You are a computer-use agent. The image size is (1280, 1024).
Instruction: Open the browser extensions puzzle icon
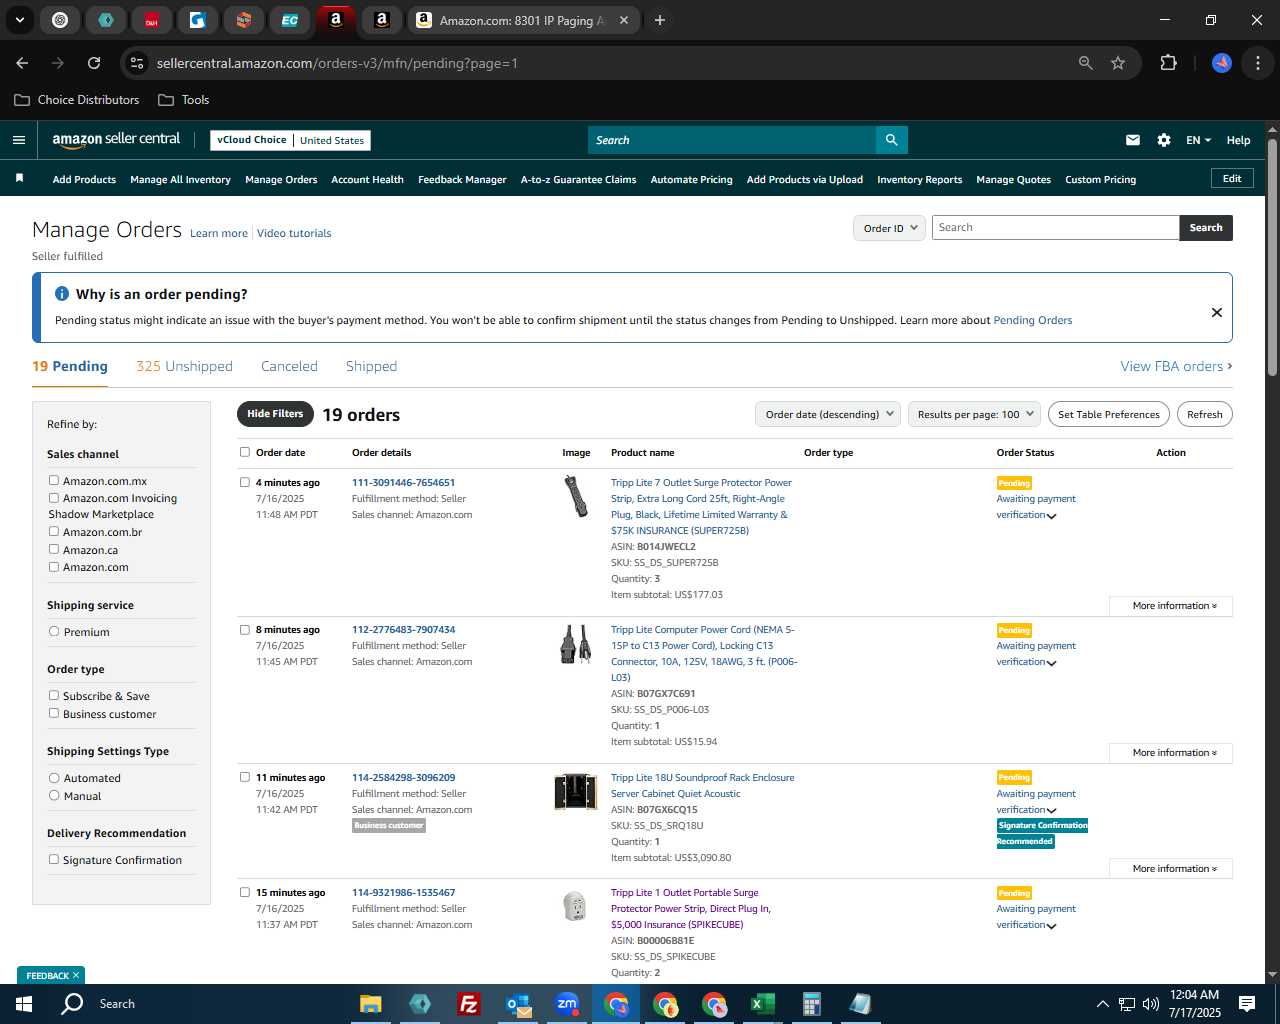(x=1168, y=63)
